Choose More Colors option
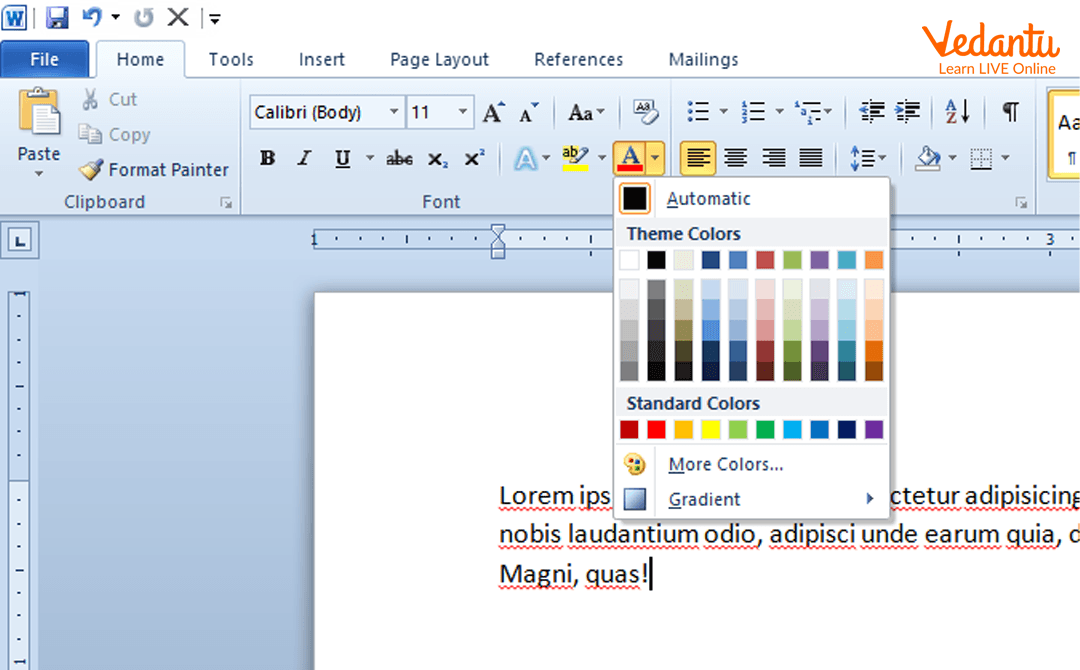1080x670 pixels. [725, 464]
